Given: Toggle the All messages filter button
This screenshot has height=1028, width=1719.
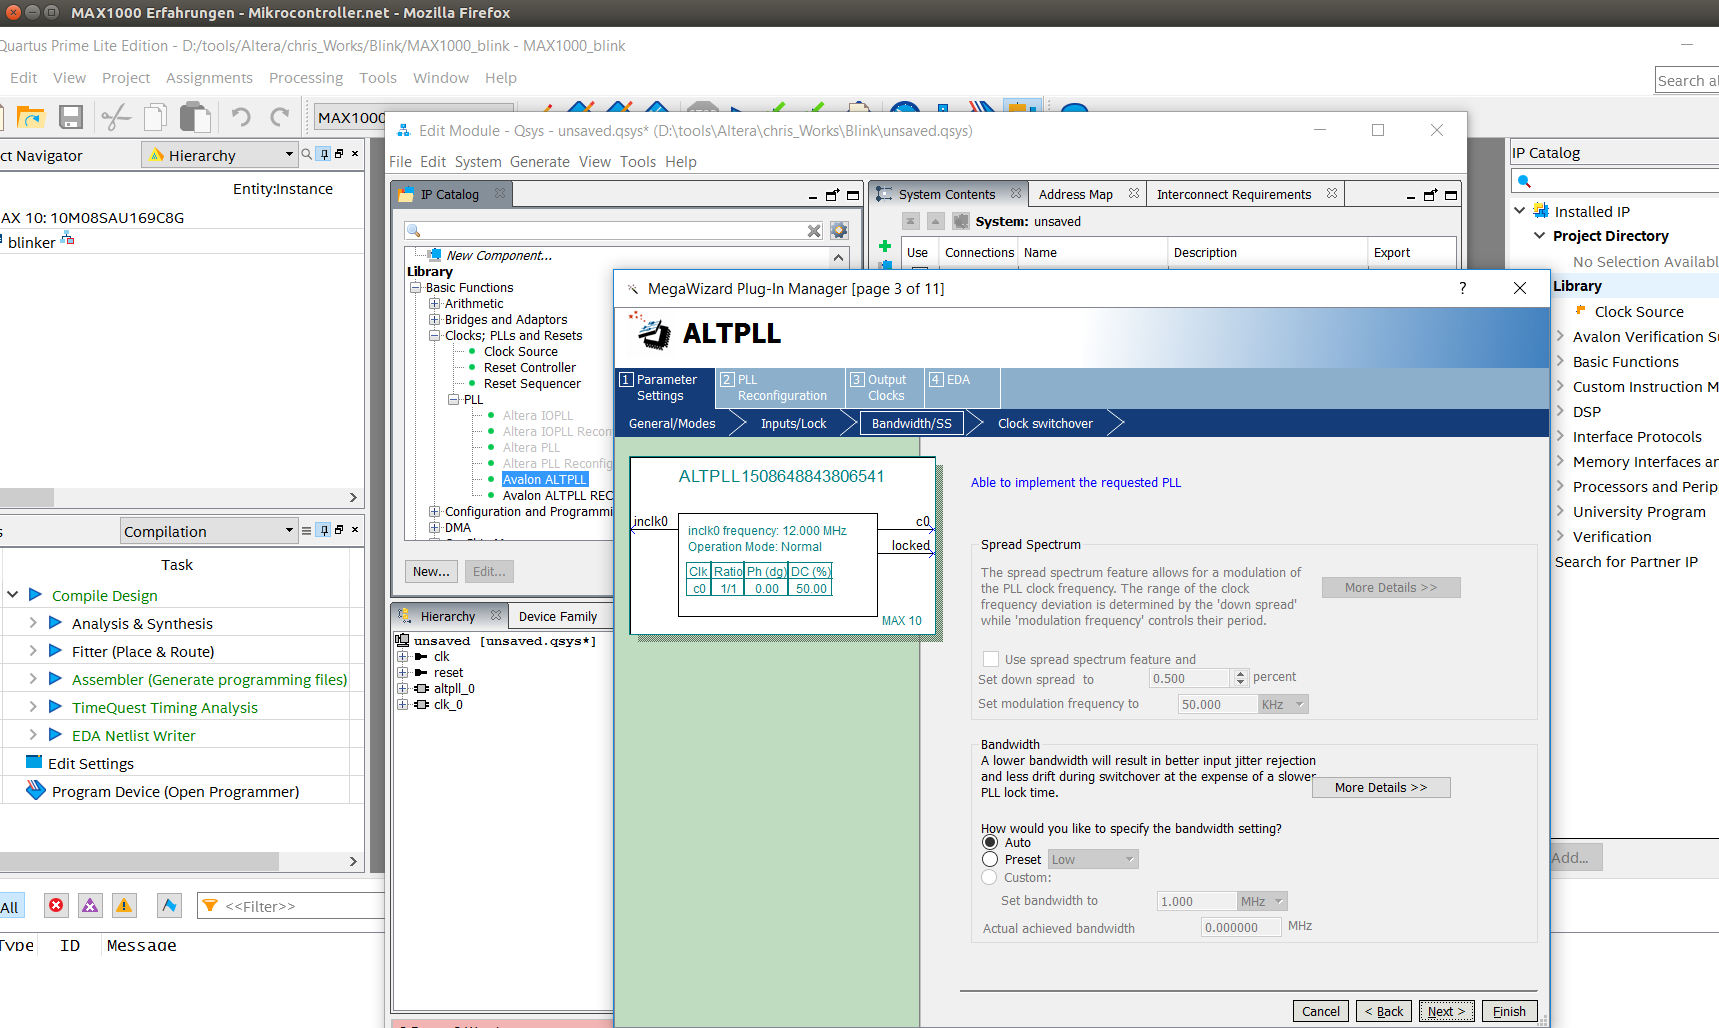Looking at the screenshot, I should tap(11, 906).
